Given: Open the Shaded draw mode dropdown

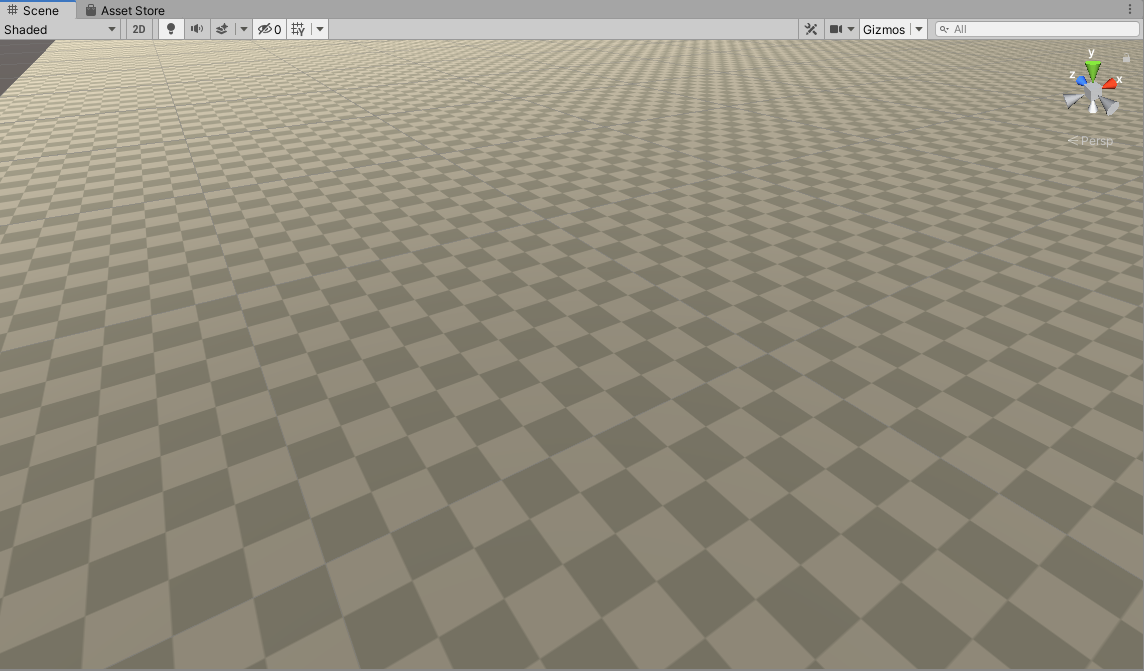Looking at the screenshot, I should pos(61,29).
